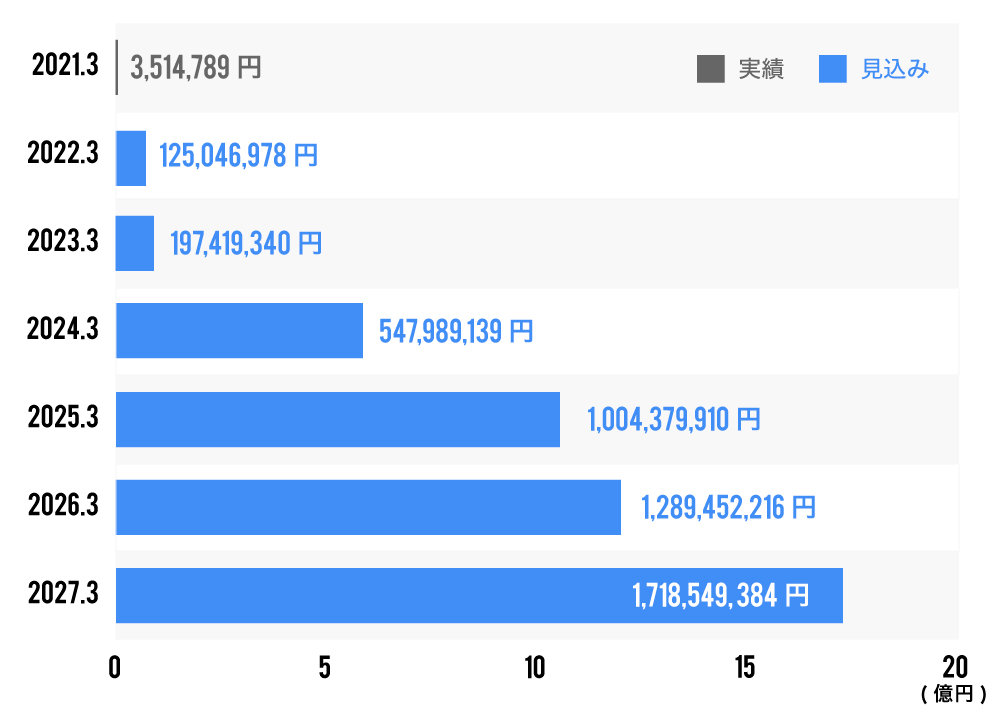Click the blue 見込み legend swatch
The height and width of the screenshot is (720, 1000).
coord(833,69)
